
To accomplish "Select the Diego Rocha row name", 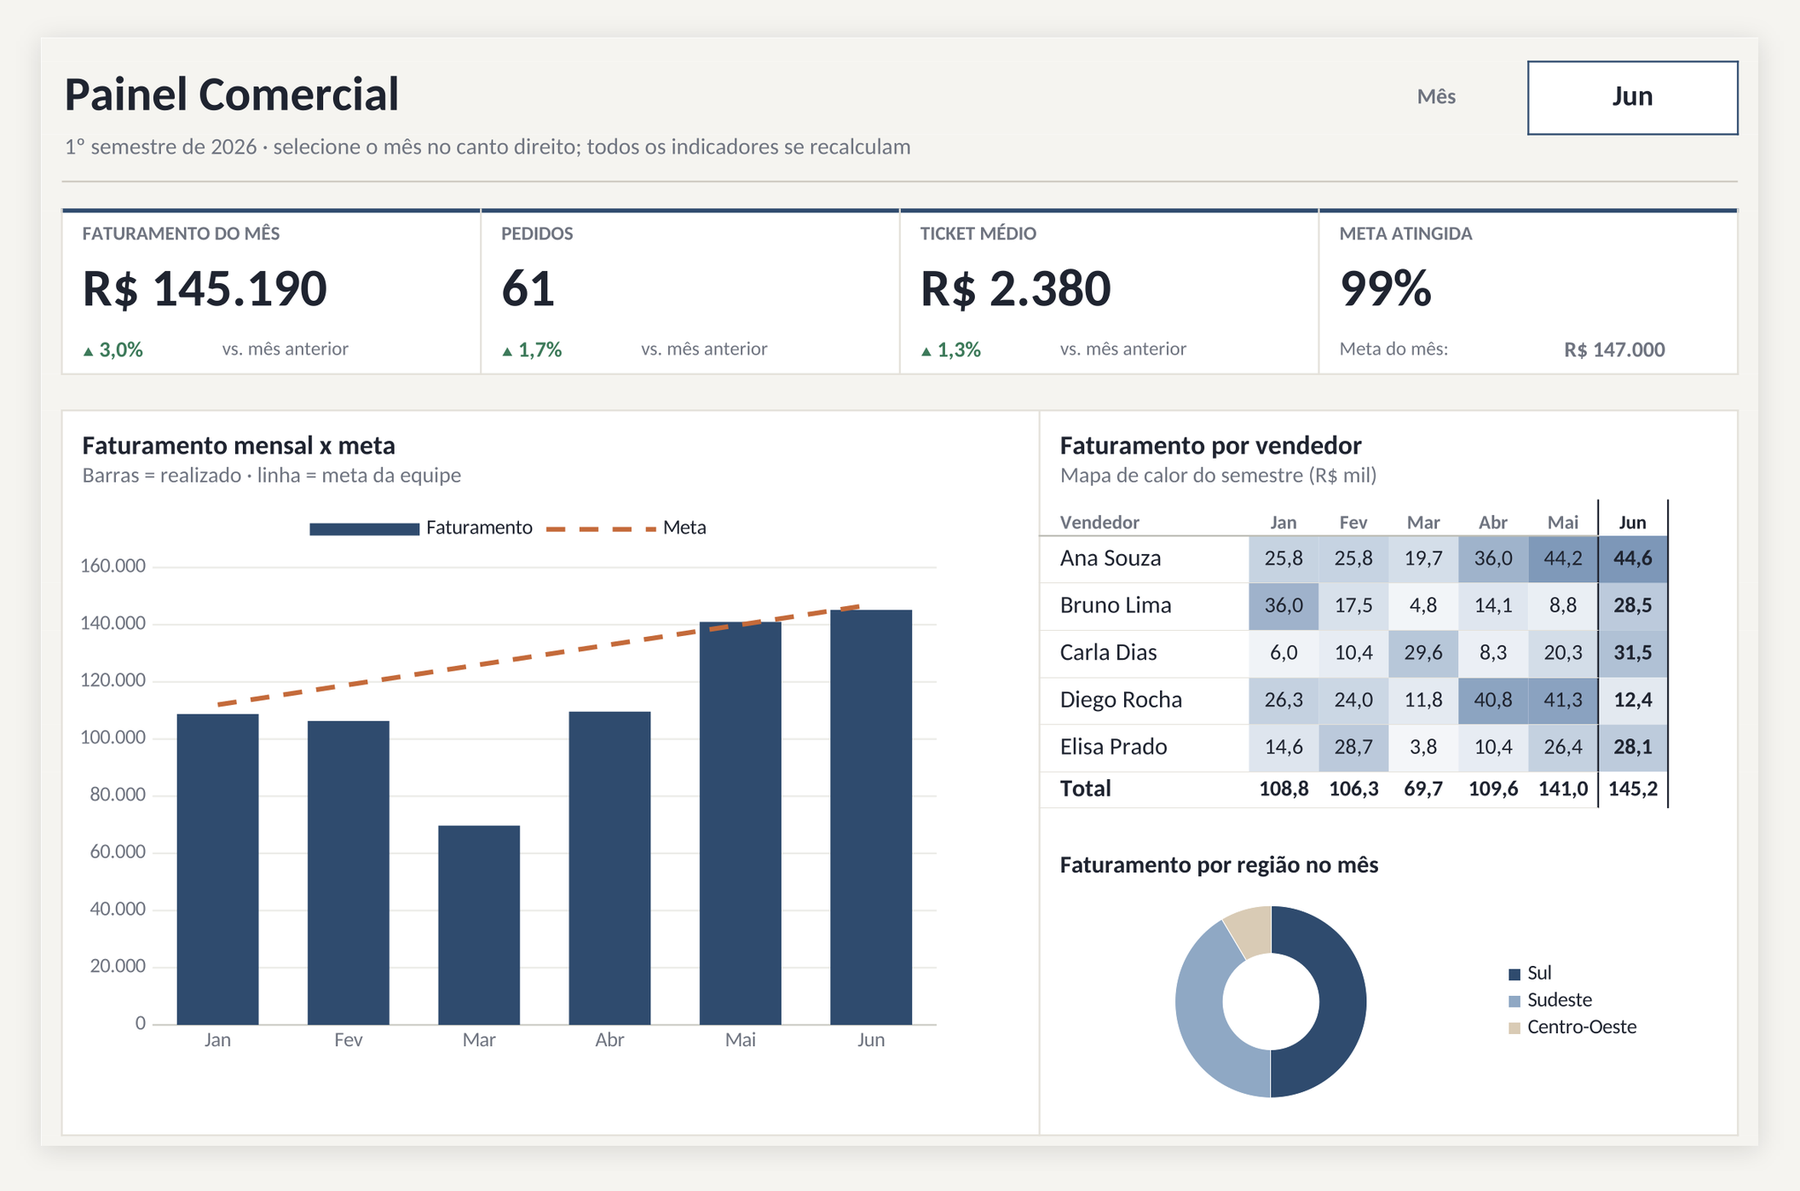I will [x=1121, y=699].
